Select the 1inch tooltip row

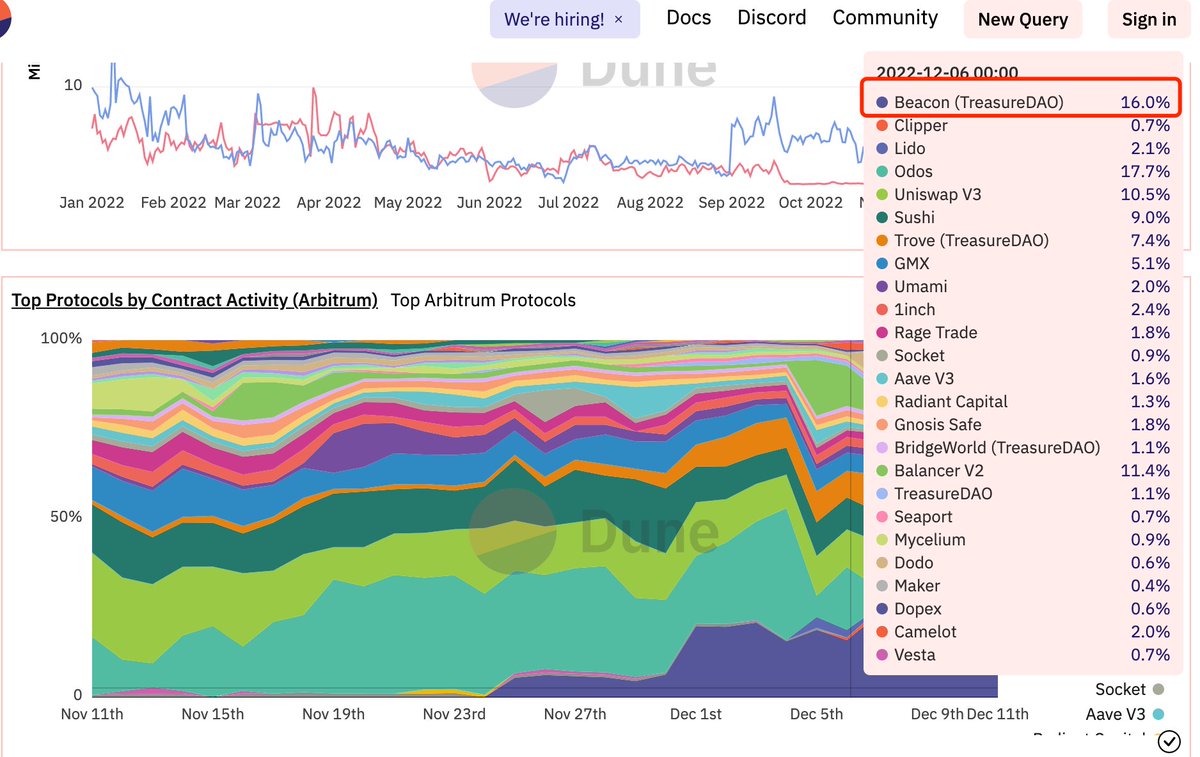click(x=1023, y=309)
